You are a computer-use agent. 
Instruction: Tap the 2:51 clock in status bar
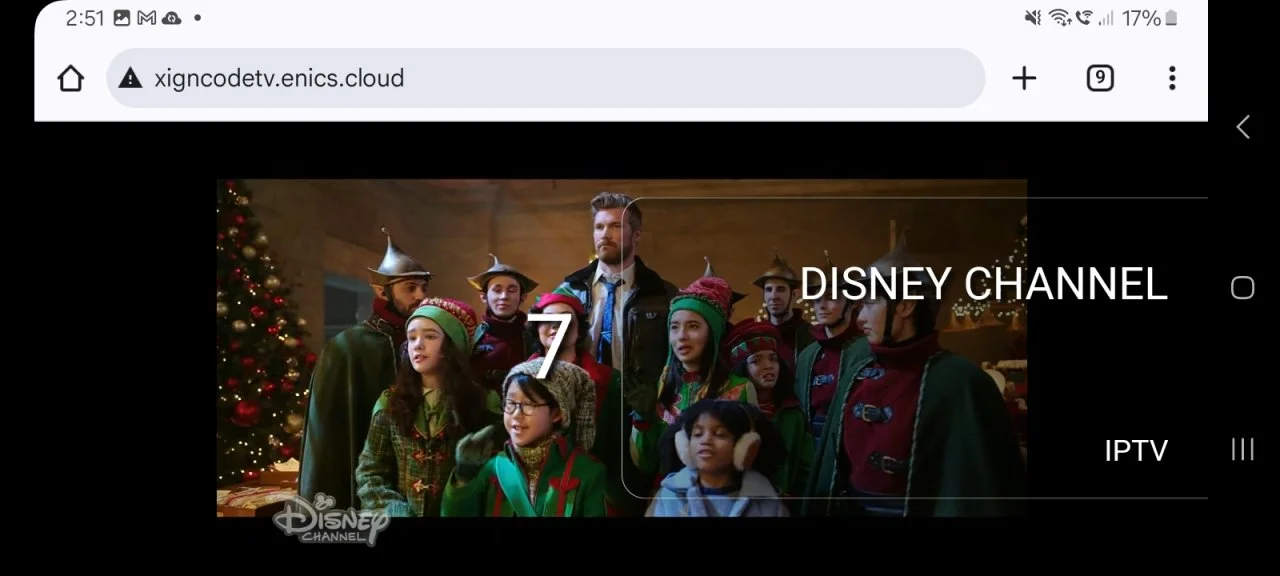tap(85, 18)
